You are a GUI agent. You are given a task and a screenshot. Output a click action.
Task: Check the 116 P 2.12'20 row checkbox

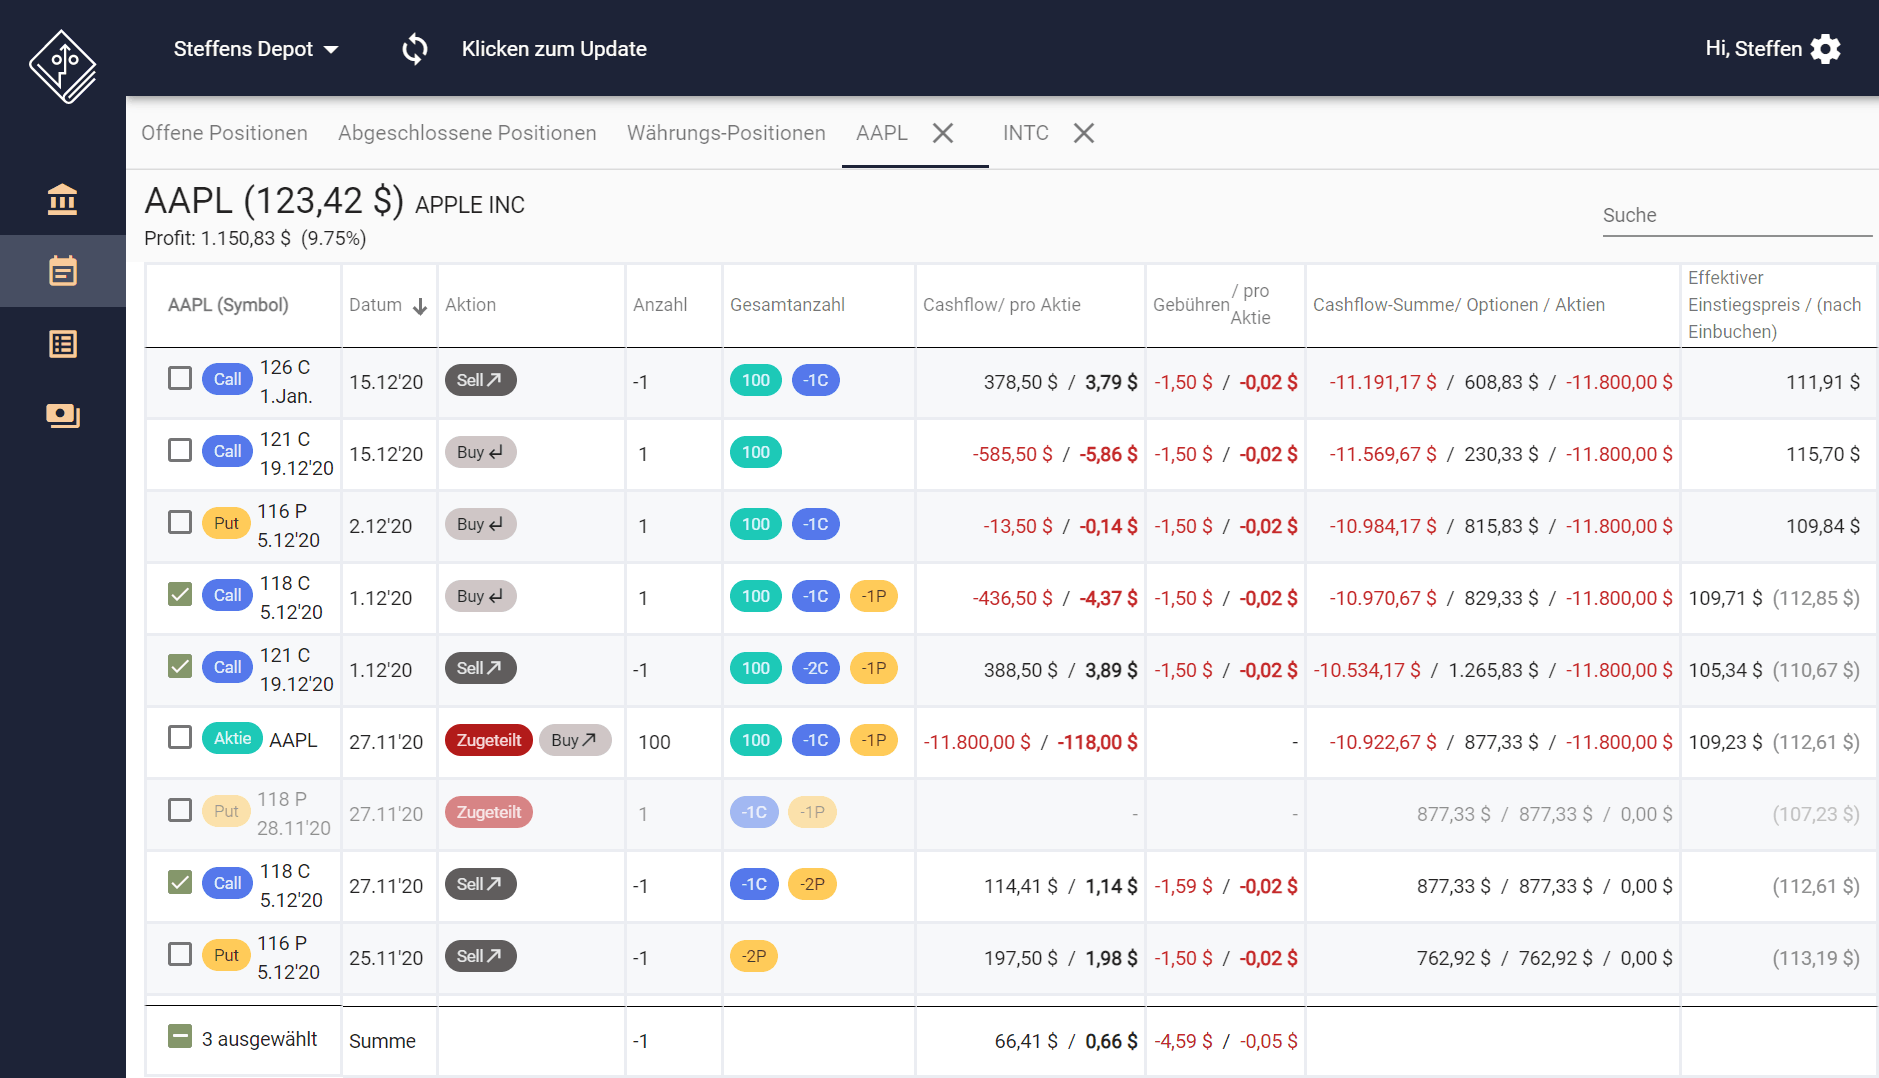click(x=180, y=522)
